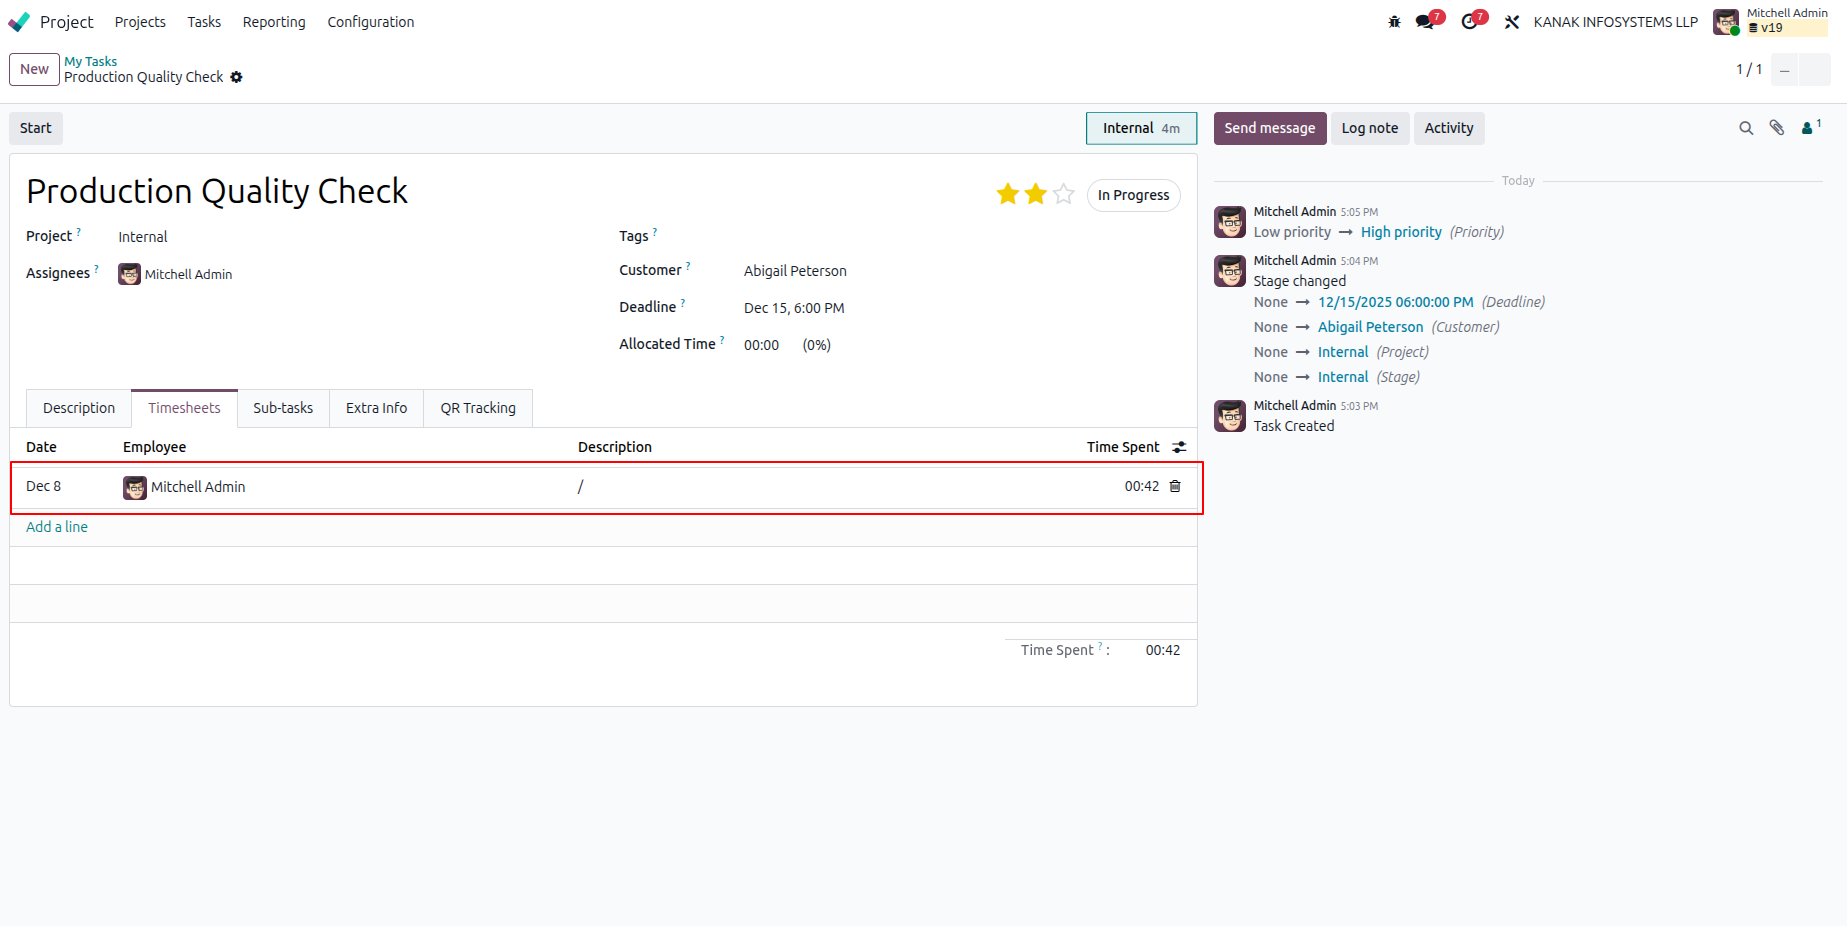Image resolution: width=1847 pixels, height=926 pixels.
Task: Click the gear icon next to Production Quality Check
Action: [x=237, y=77]
